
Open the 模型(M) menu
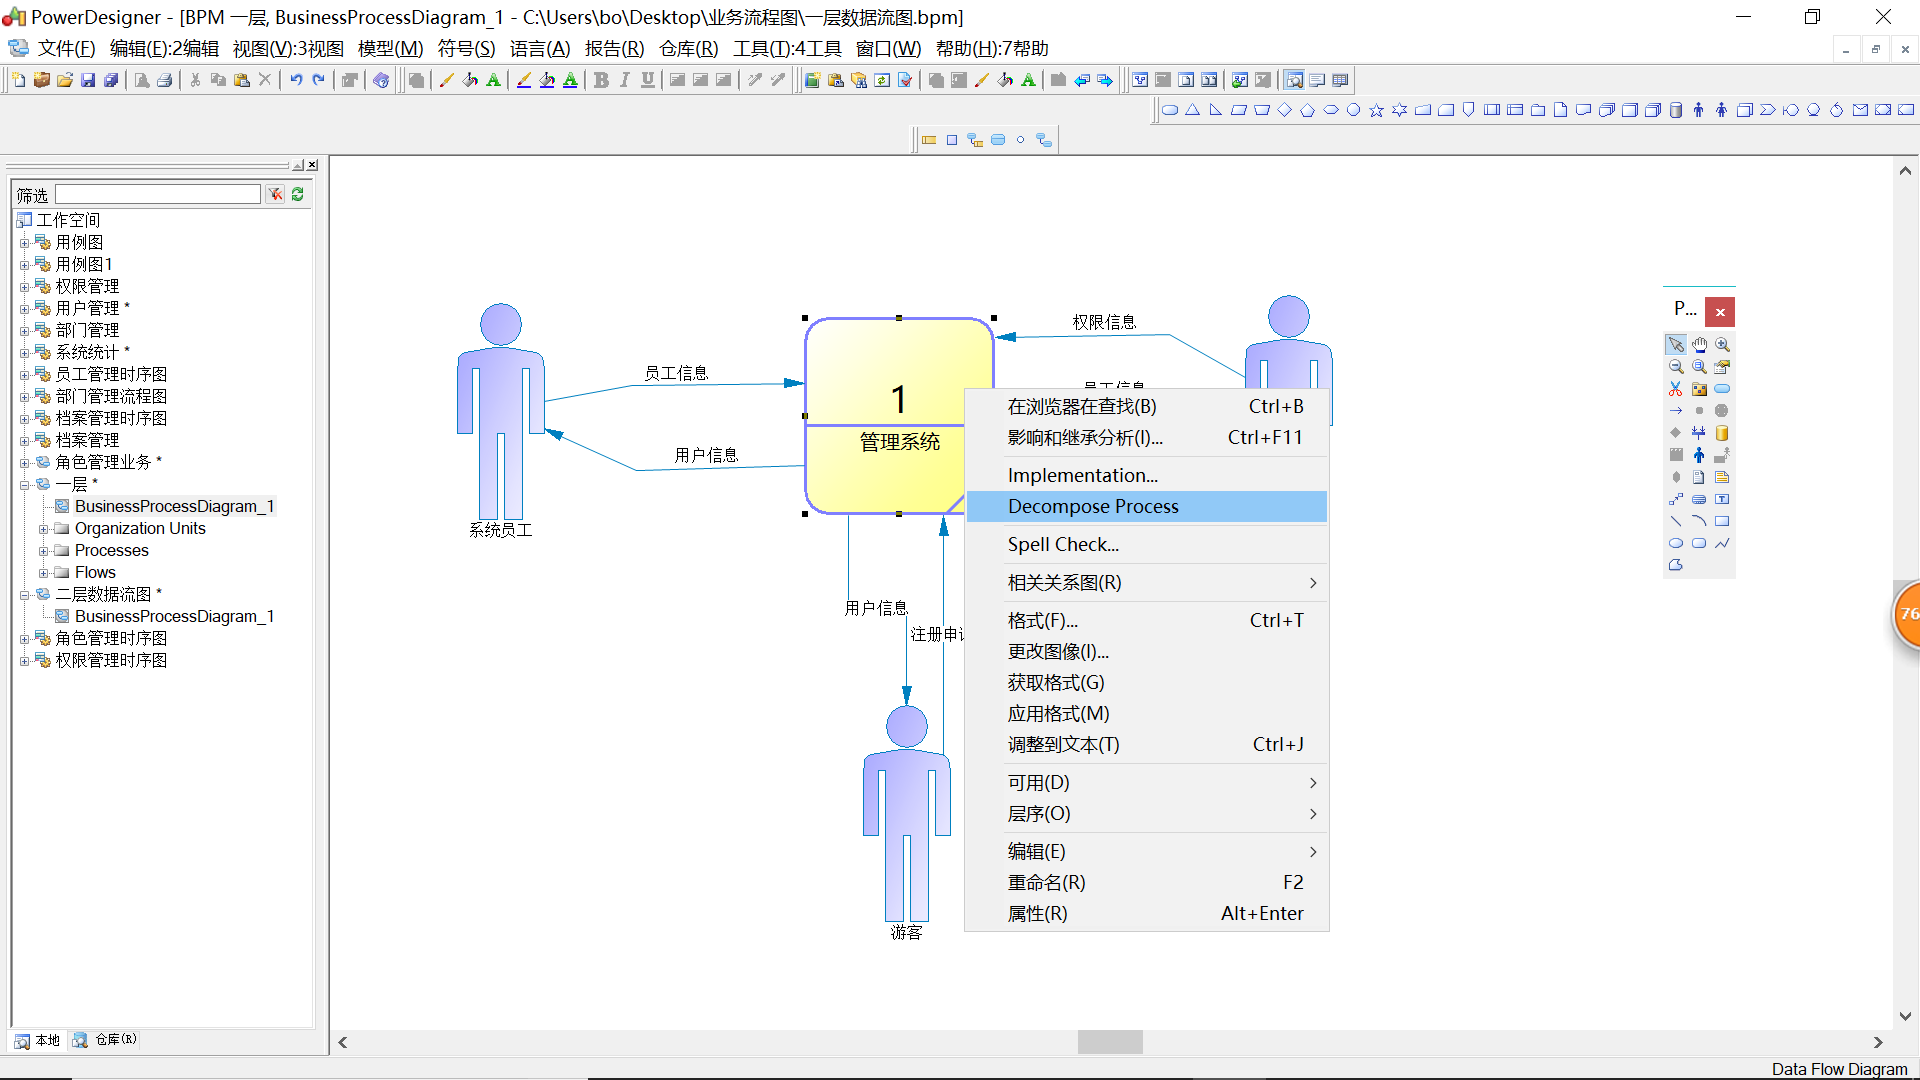point(391,48)
